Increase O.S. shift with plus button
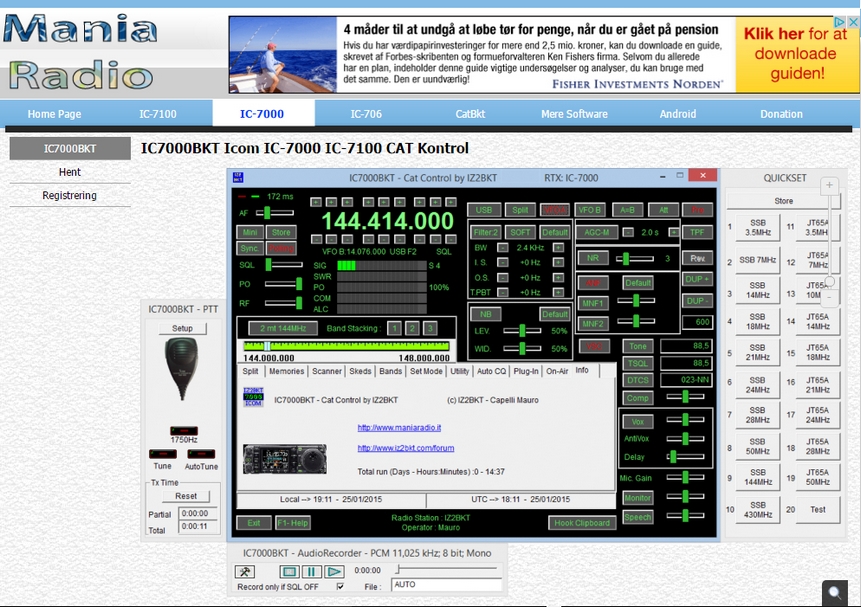Screen dimensions: 861x607 pyautogui.click(x=558, y=277)
